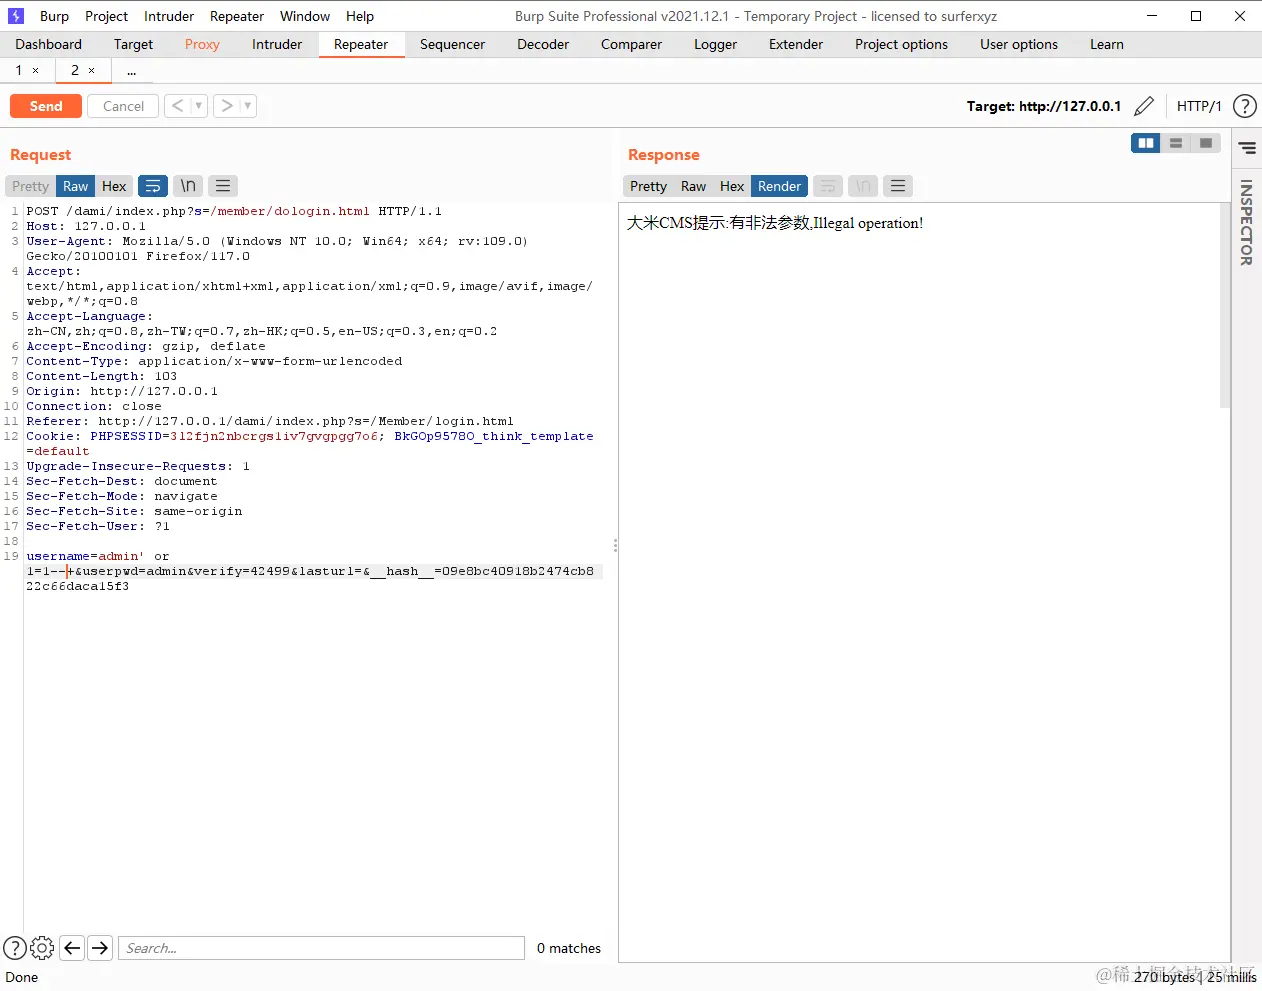Switch to the Target tab
Image resolution: width=1262 pixels, height=991 pixels.
(x=133, y=44)
